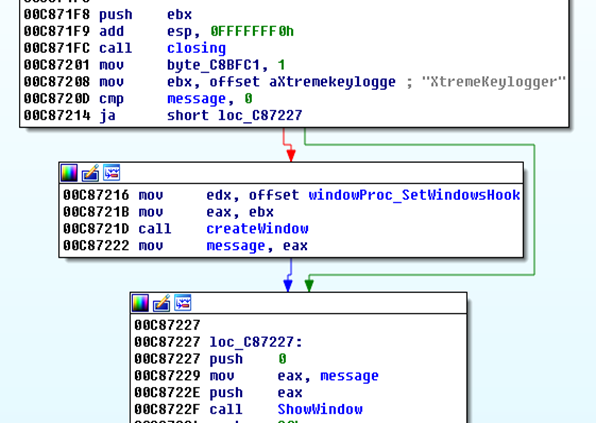Click the node color icon in windowProc block
This screenshot has width=596, height=423.
tap(69, 173)
